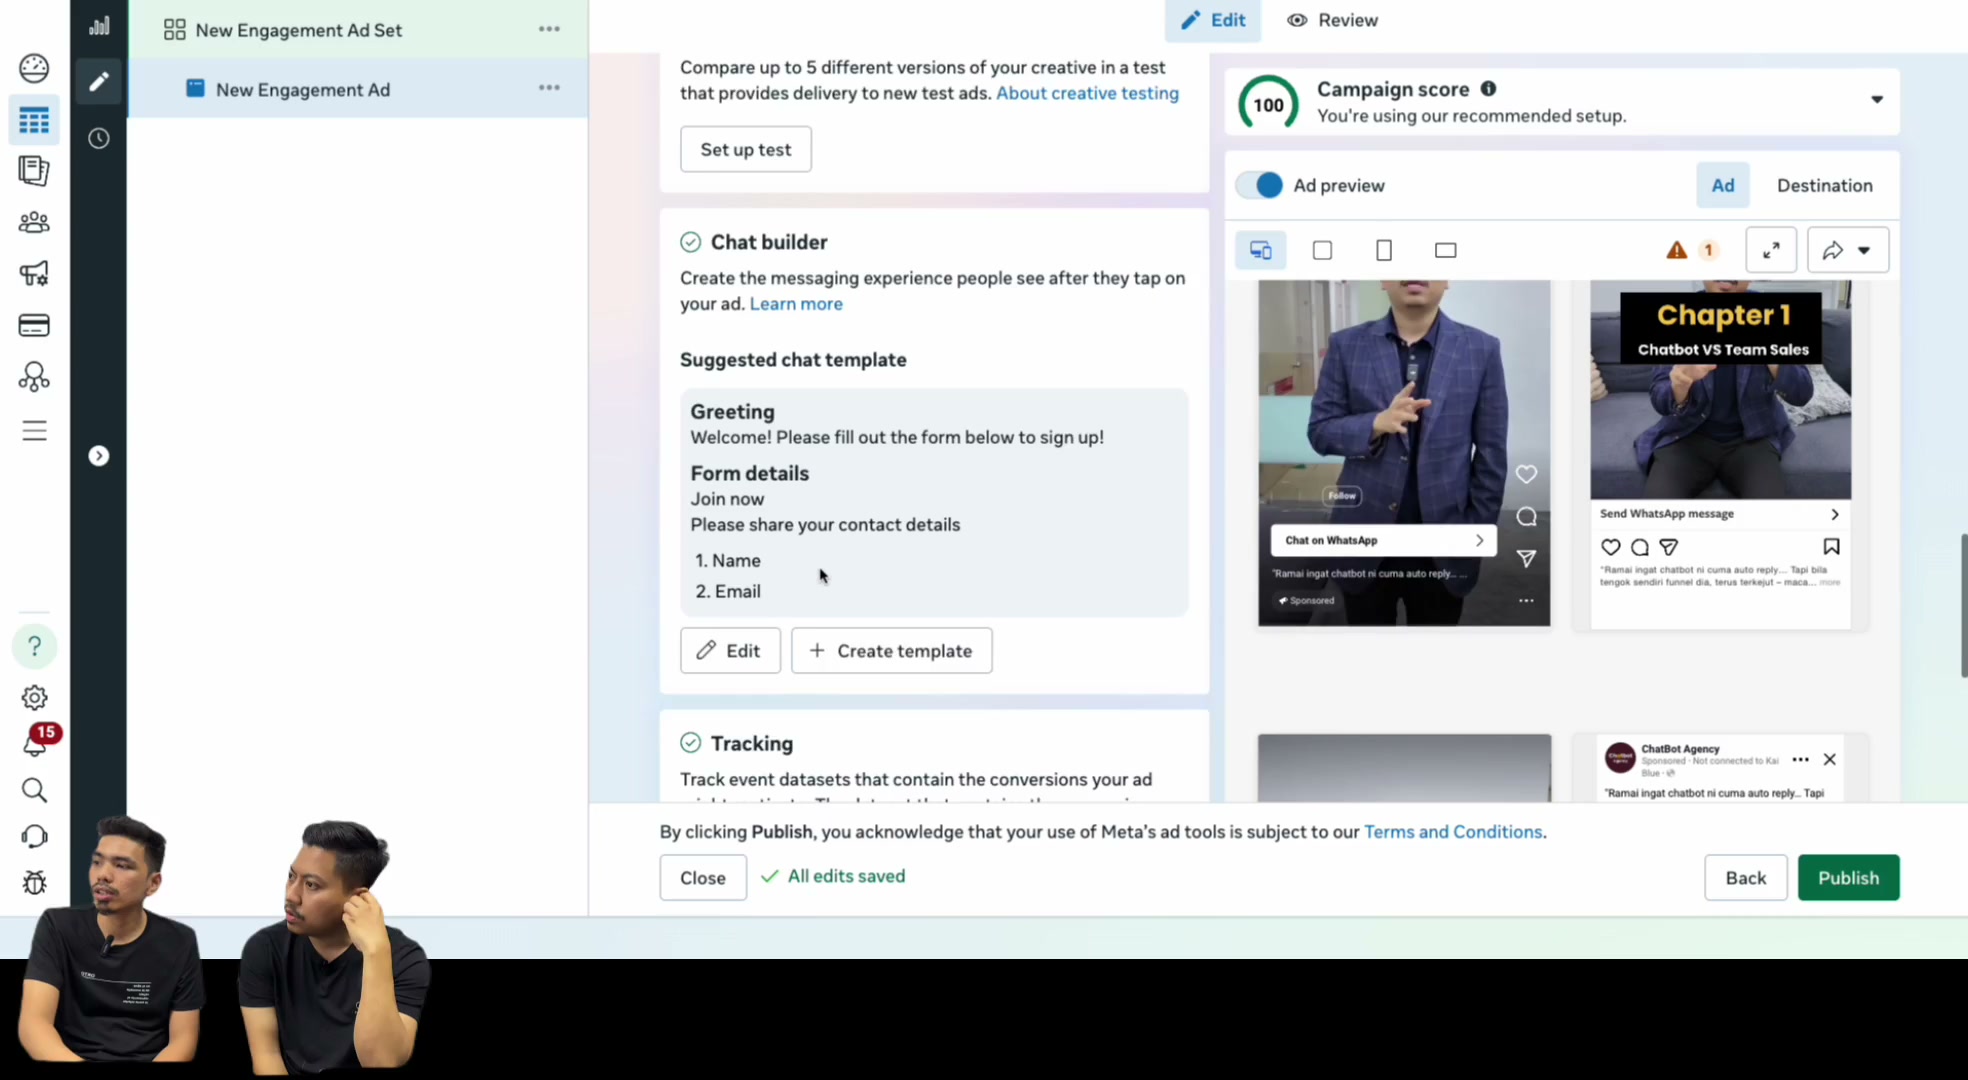1968x1080 pixels.
Task: Toggle the Ad preview switch
Action: pos(1259,185)
